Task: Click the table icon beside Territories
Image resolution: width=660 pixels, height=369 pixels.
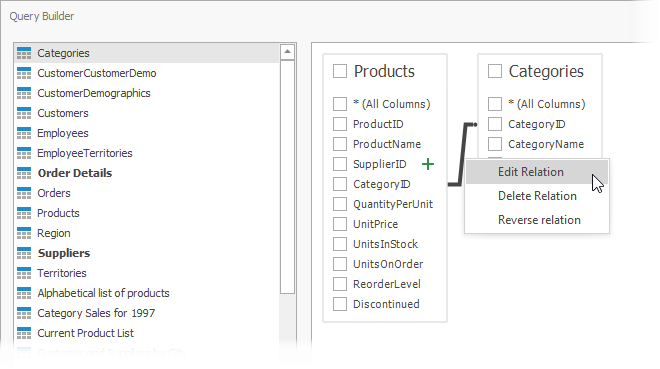Action: [x=24, y=273]
